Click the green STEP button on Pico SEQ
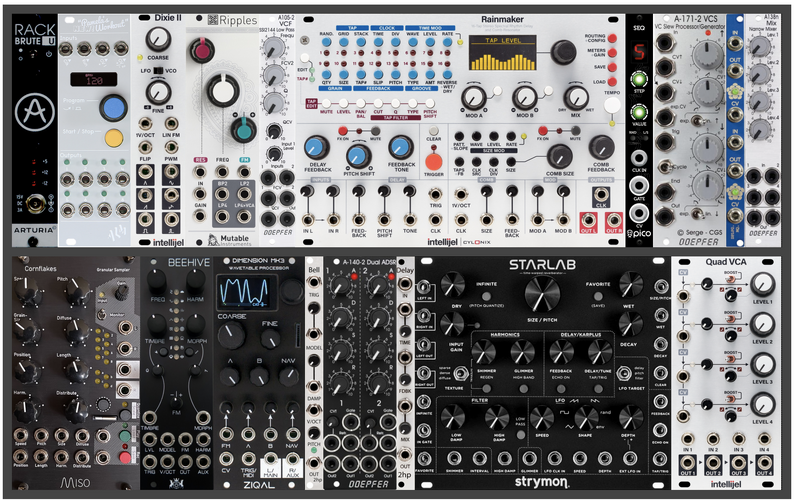 coord(639,80)
